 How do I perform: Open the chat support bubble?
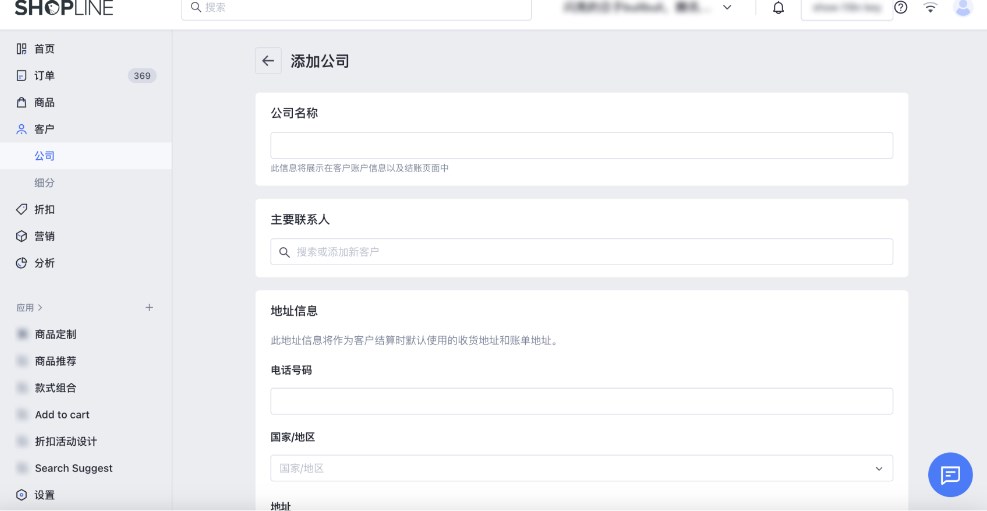coord(950,474)
